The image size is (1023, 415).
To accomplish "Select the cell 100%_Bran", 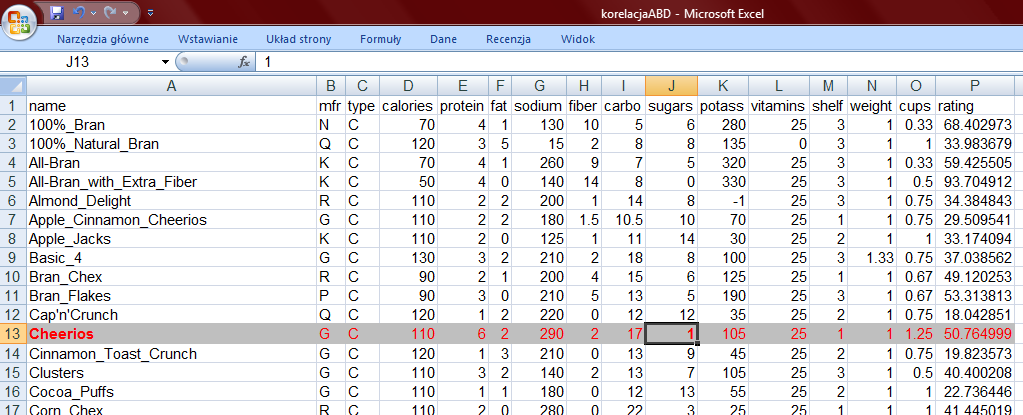I will [x=172, y=125].
